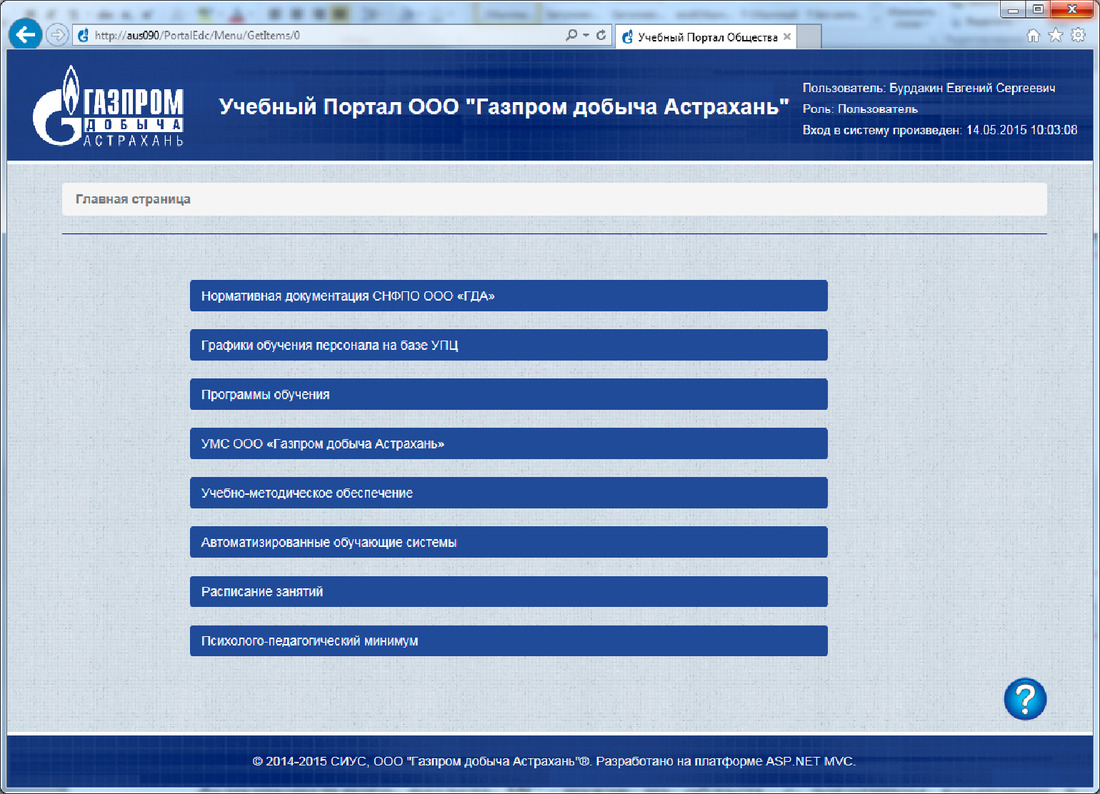Open Учебно-методическое обеспечение section

[509, 493]
